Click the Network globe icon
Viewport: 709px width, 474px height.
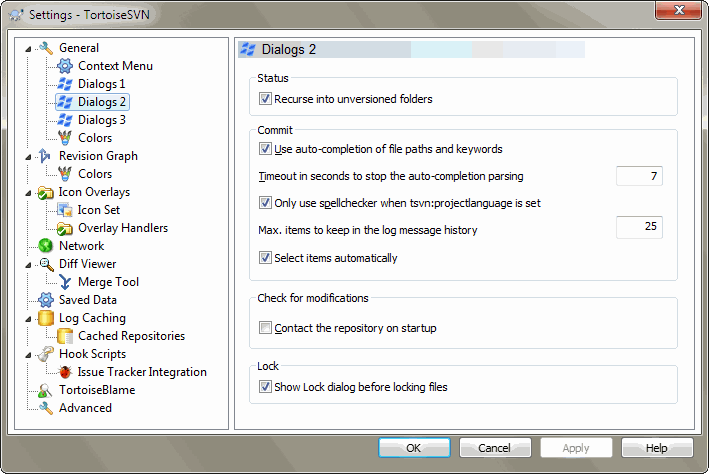[x=46, y=246]
